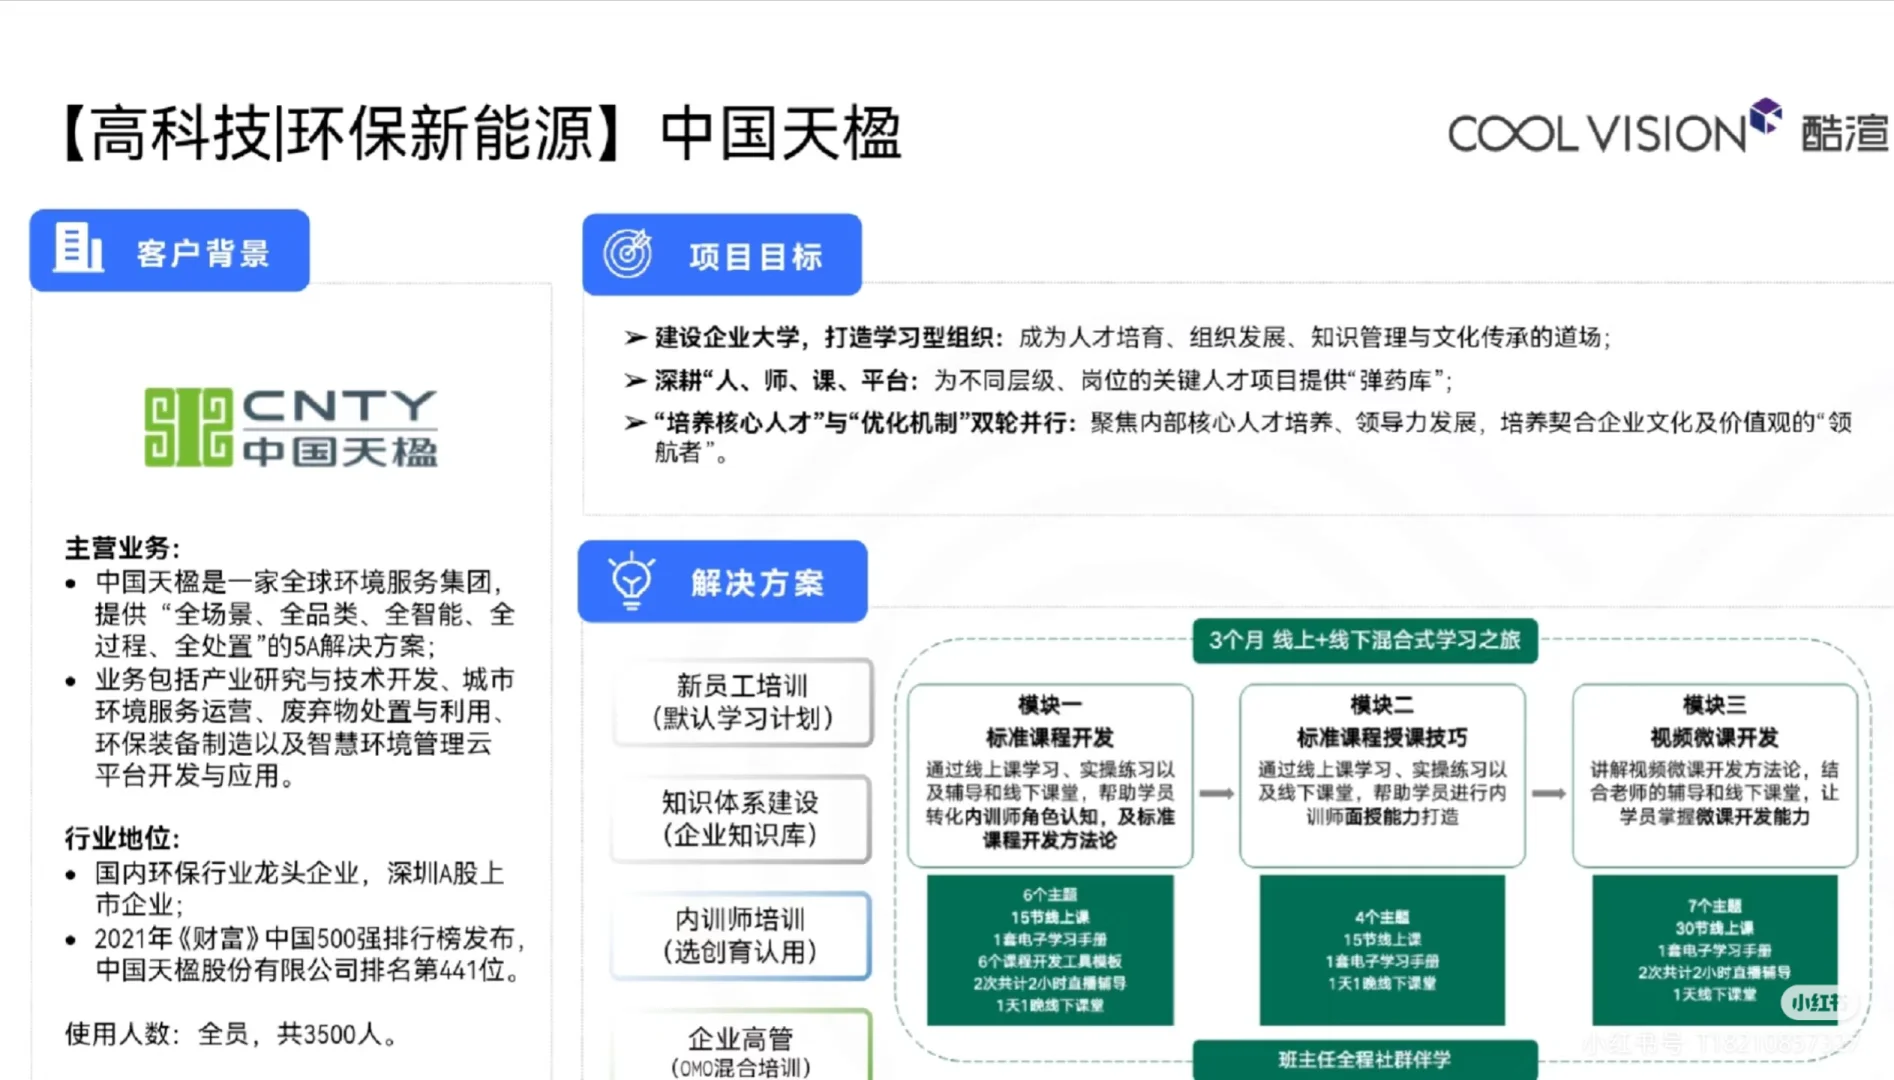Click the green box listing 7个主题
The image size is (1894, 1080).
[1715, 950]
